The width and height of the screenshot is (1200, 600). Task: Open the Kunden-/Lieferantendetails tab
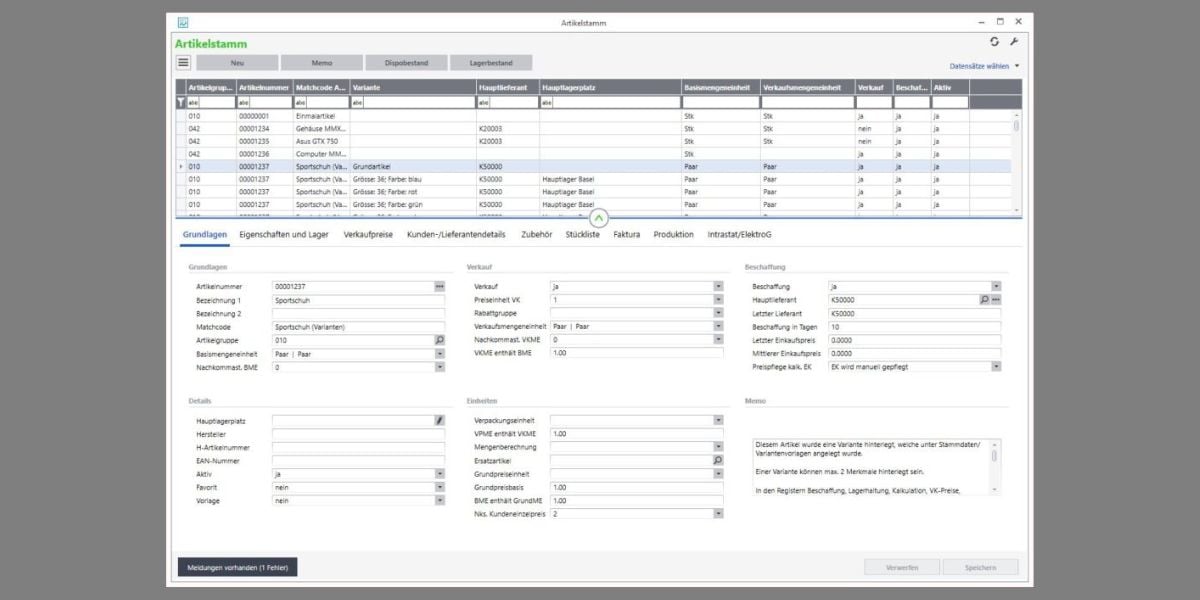point(457,235)
